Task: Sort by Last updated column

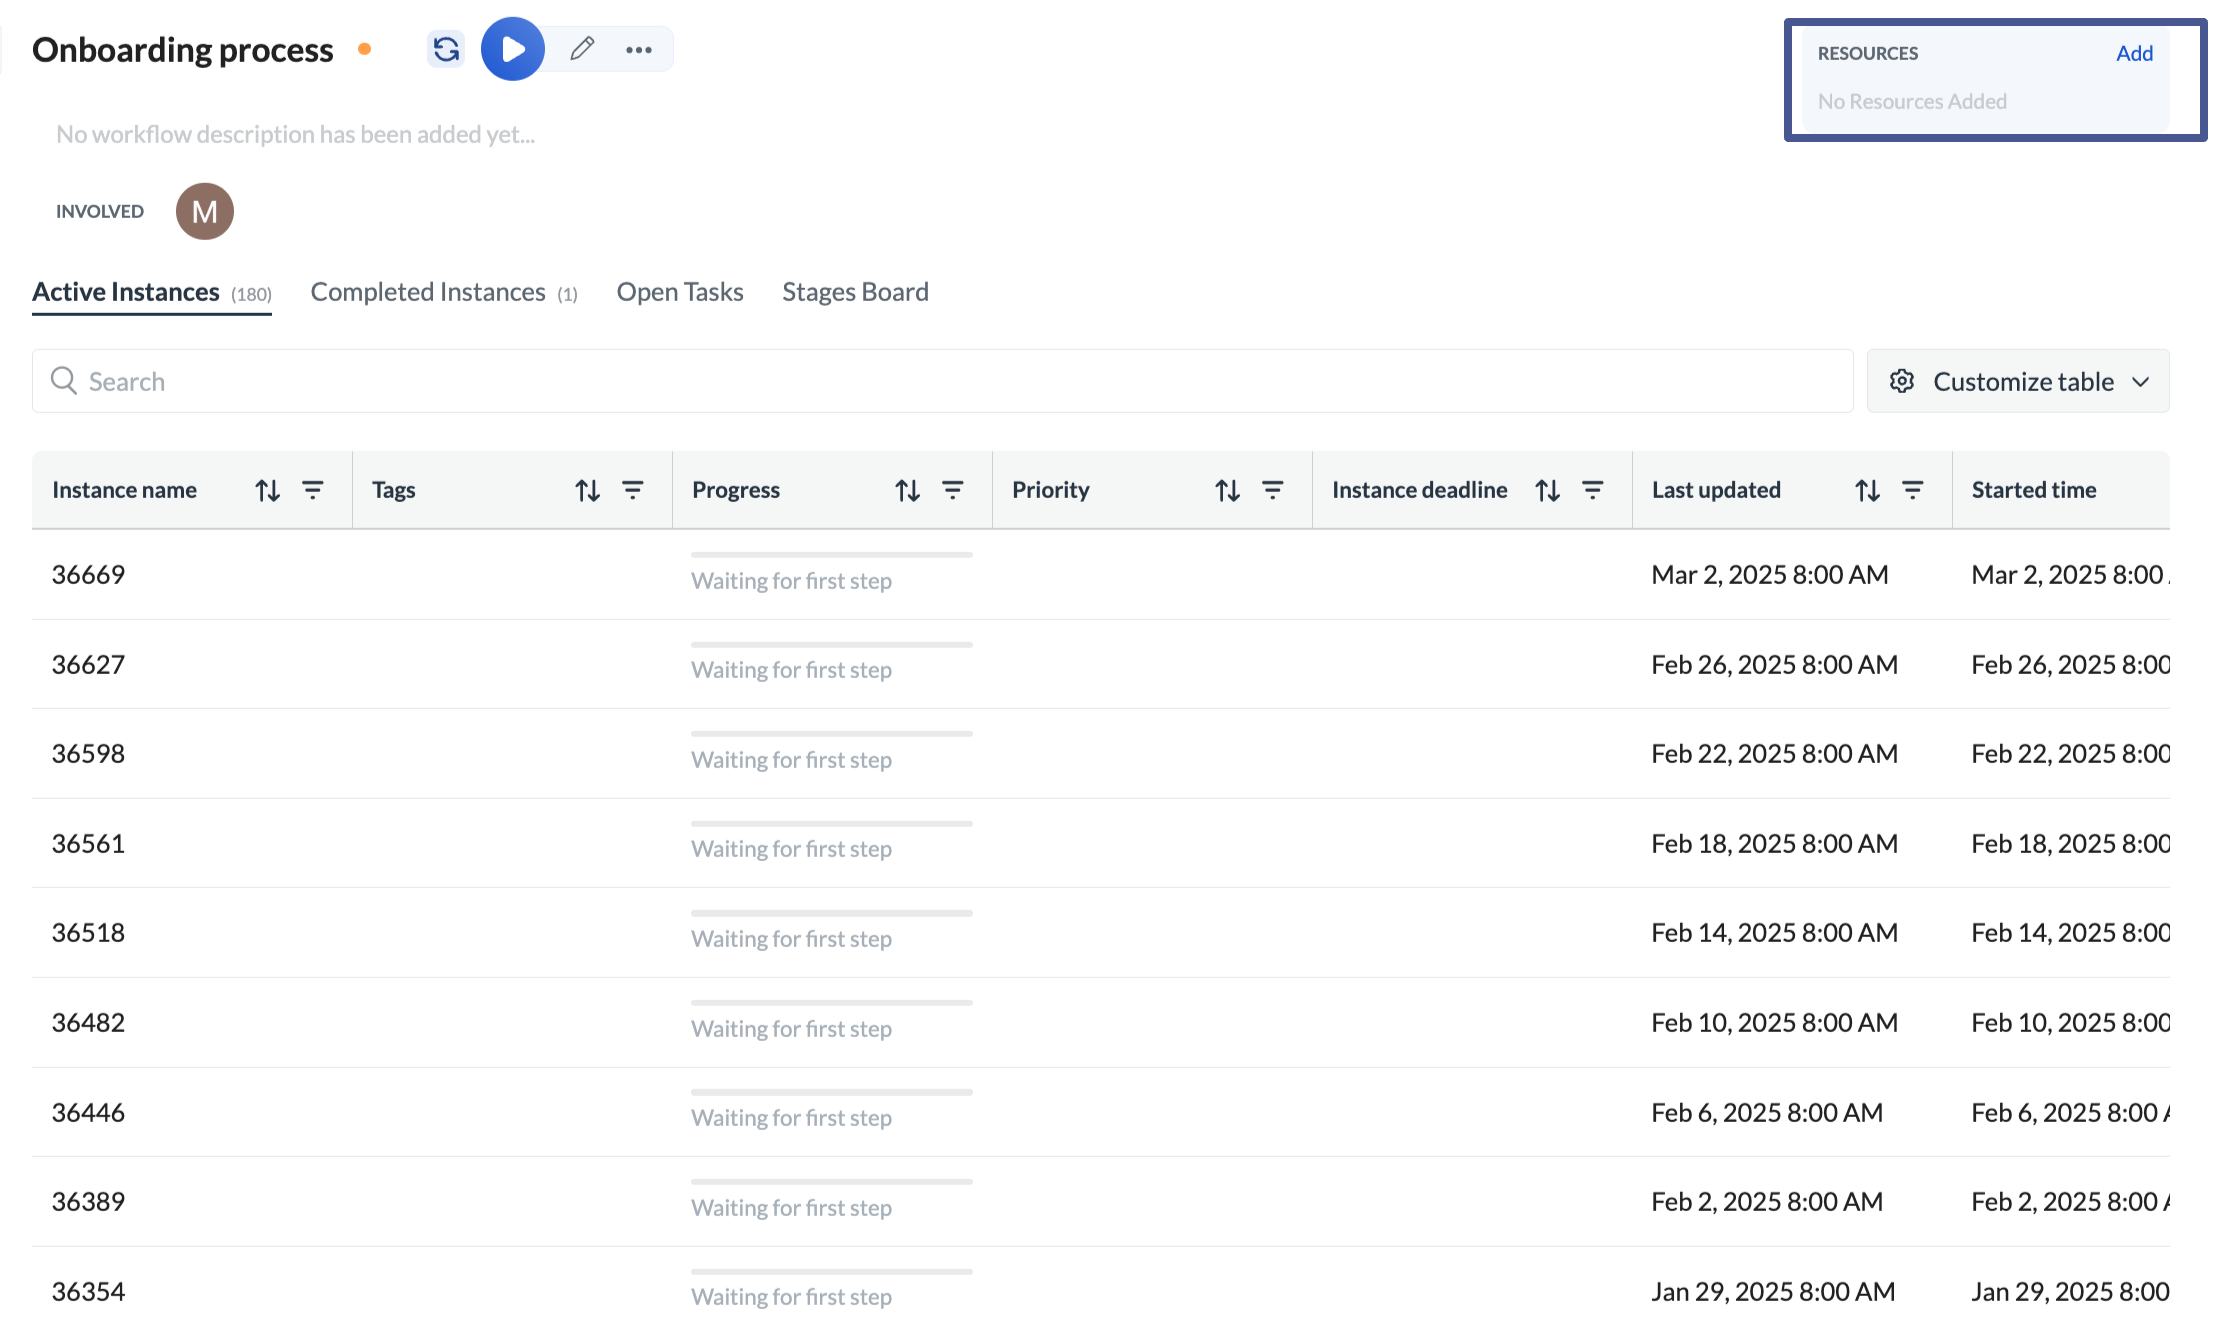Action: [1867, 490]
